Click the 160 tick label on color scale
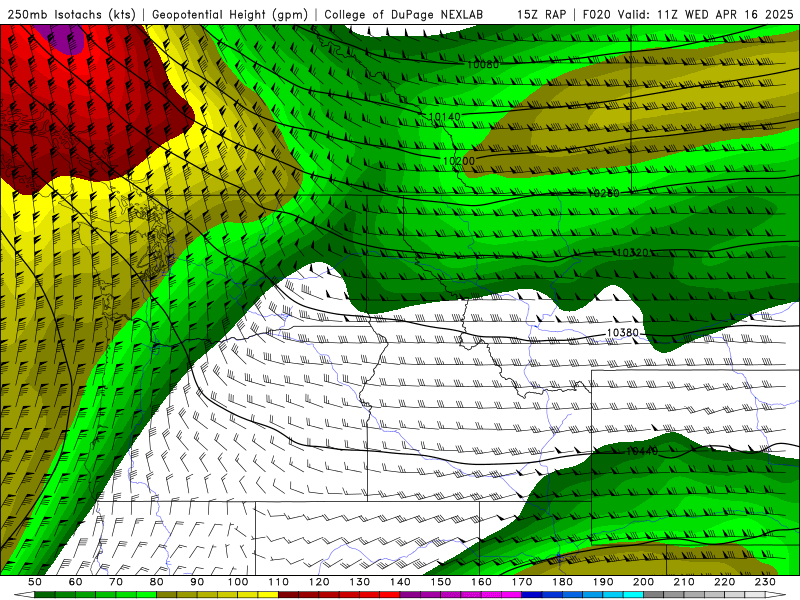 point(481,582)
